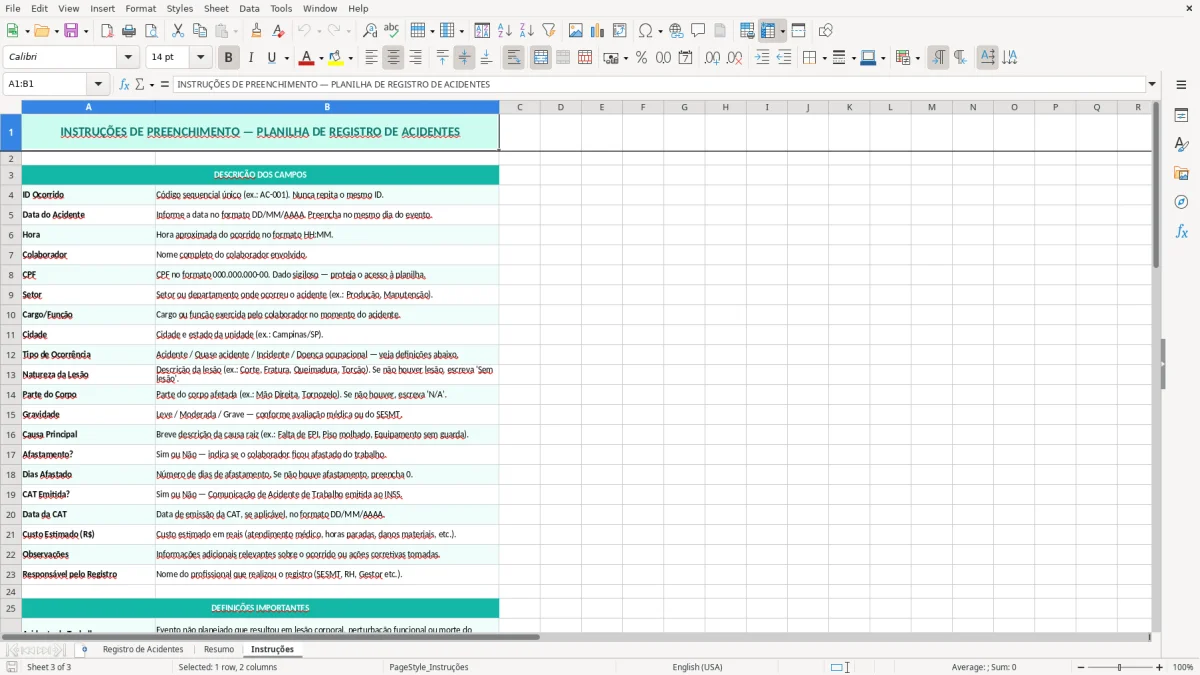The height and width of the screenshot is (675, 1200).
Task: Click the Copy icon
Action: (200, 31)
